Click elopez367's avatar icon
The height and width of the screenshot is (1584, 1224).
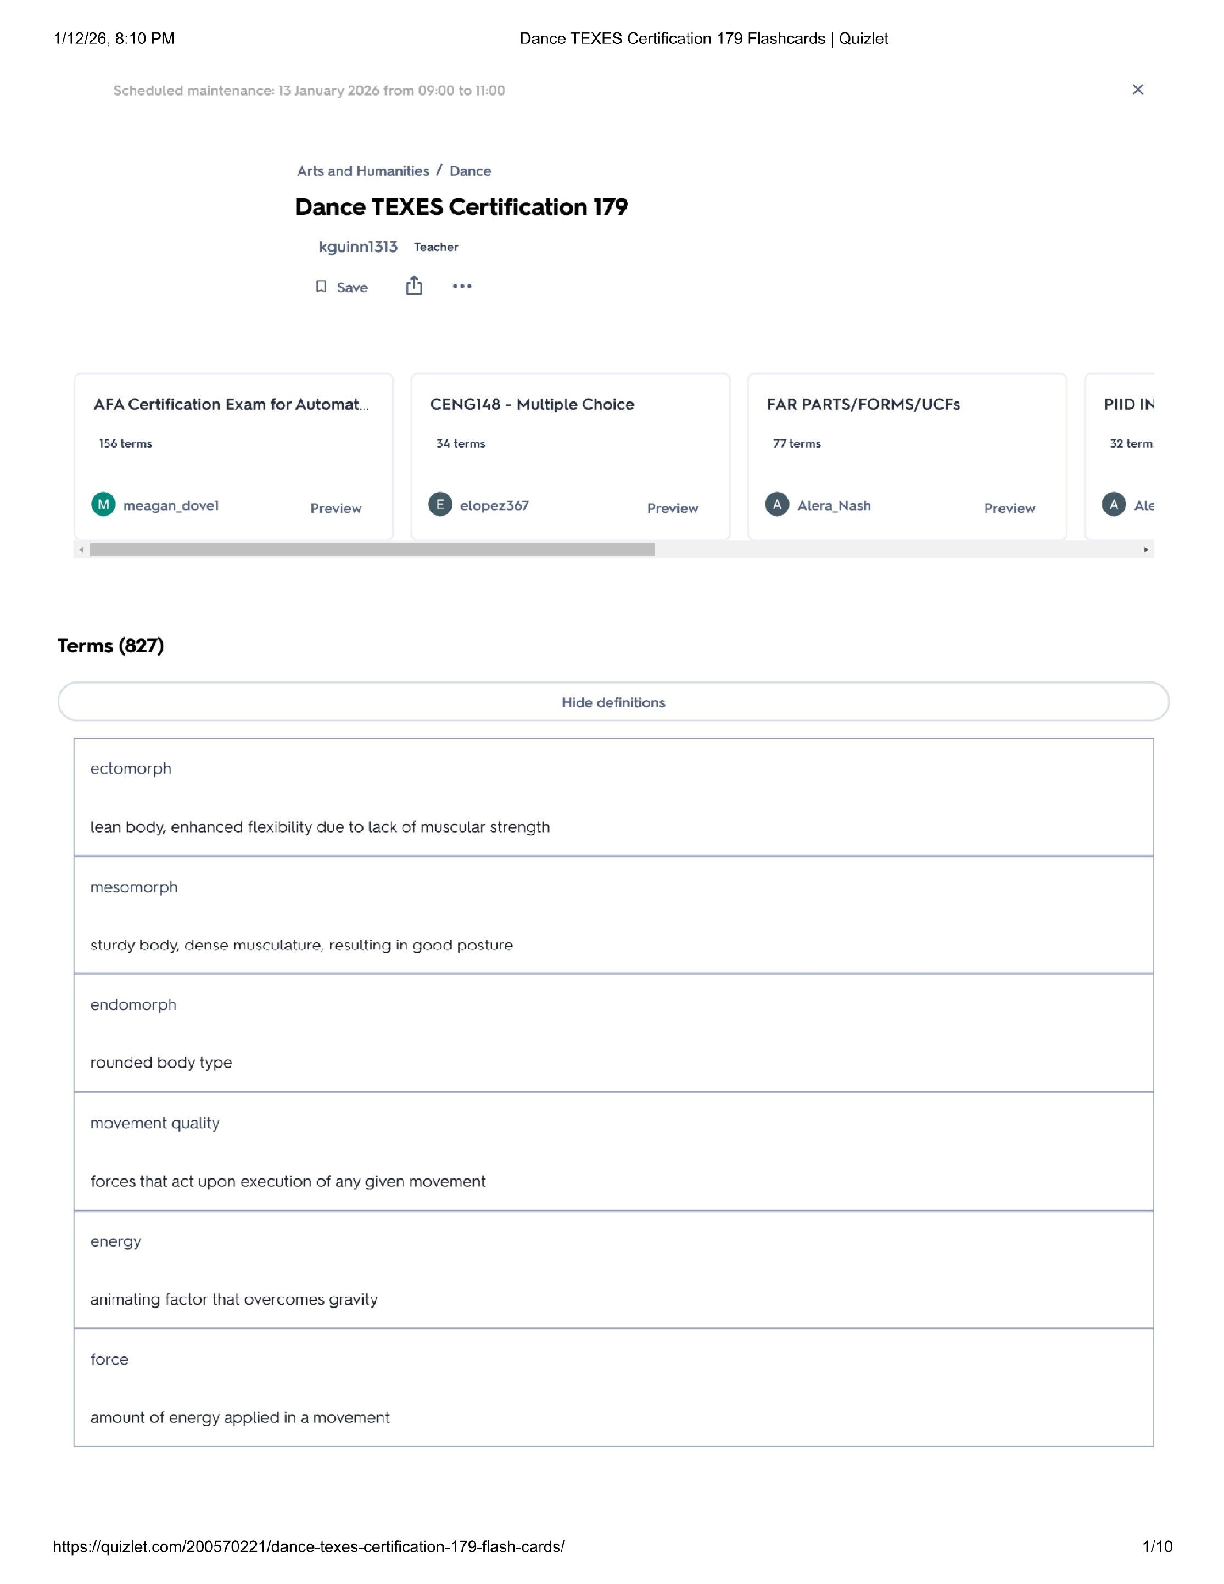[440, 505]
